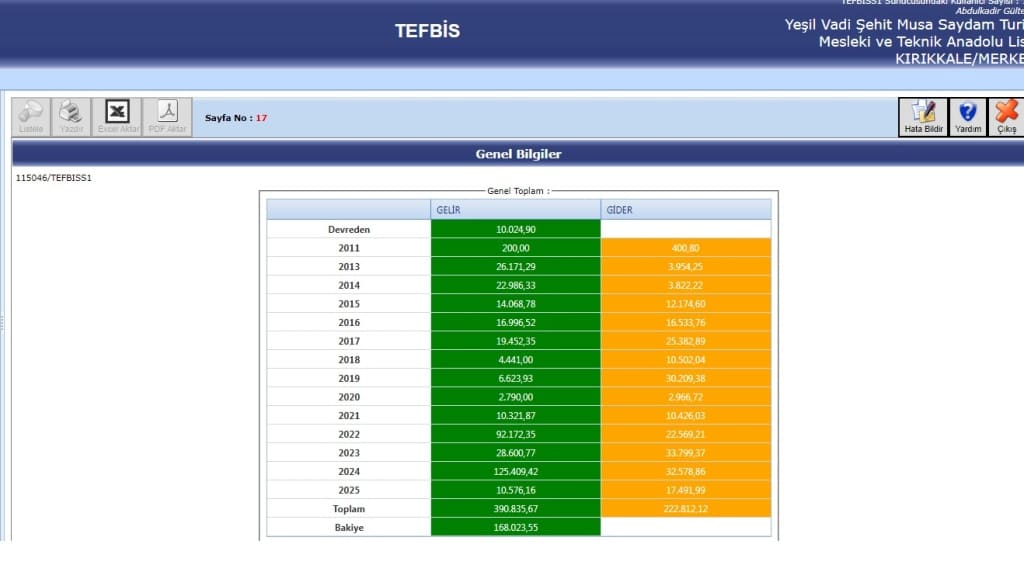Open Yardım help icon

click(967, 116)
